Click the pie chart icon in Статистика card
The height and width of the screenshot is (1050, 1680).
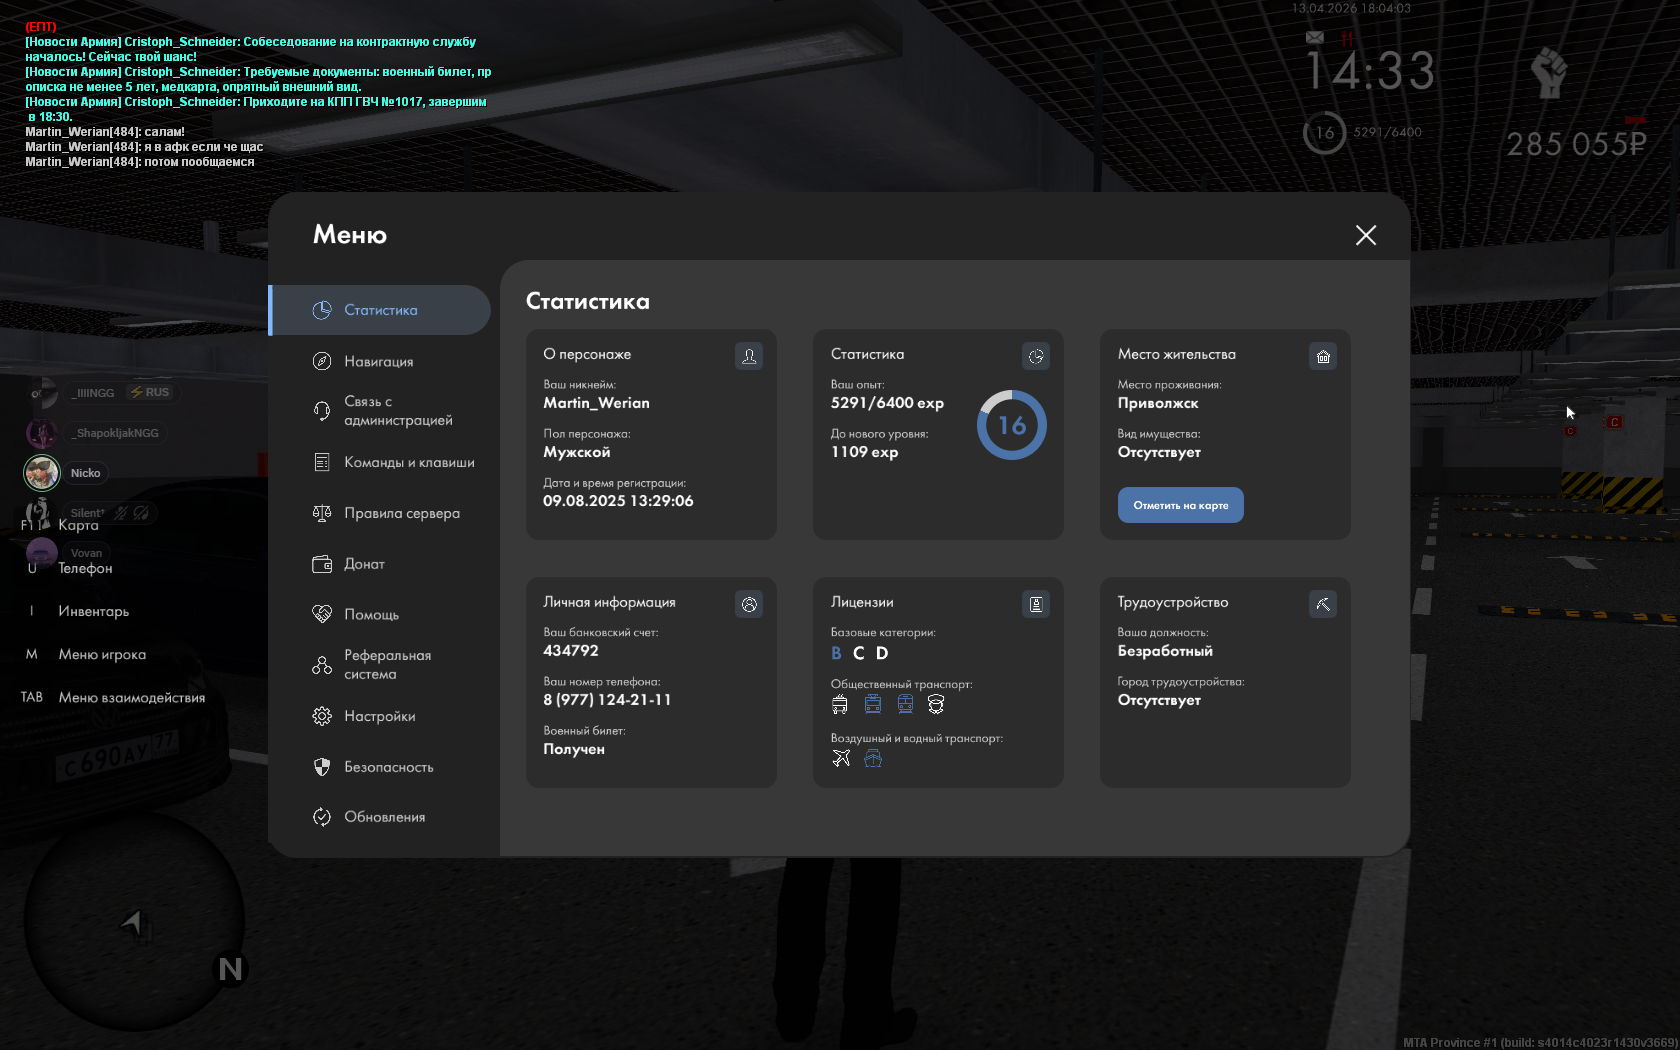[x=1035, y=356]
